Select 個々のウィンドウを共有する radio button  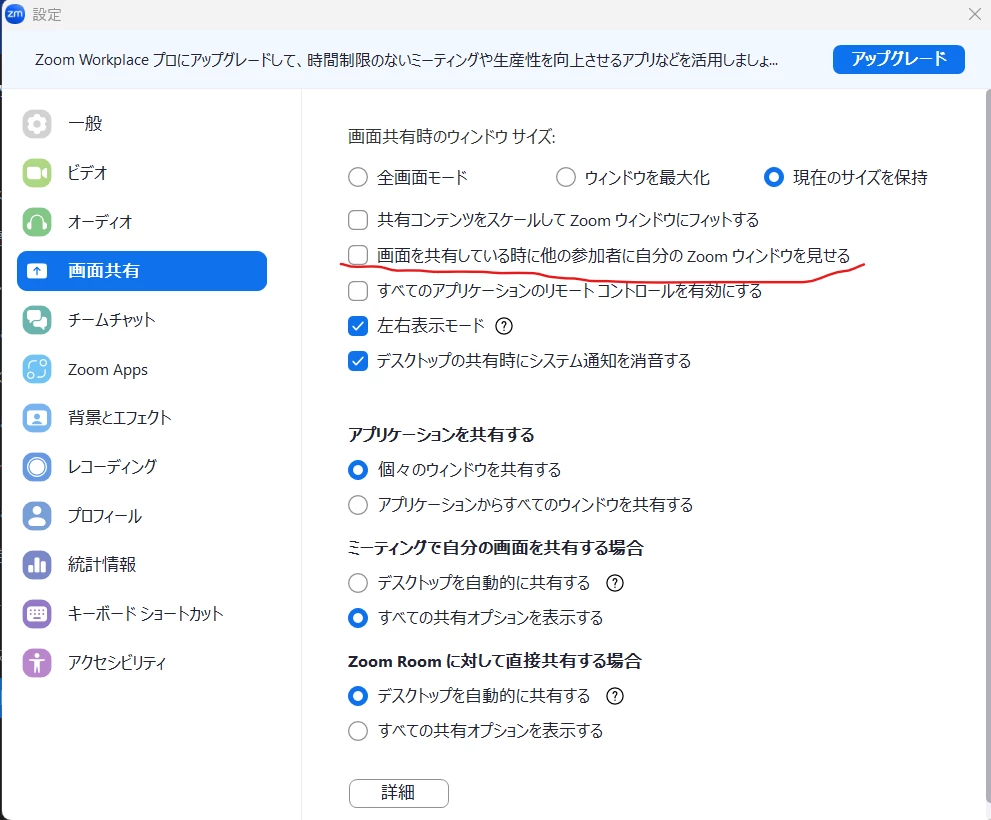pyautogui.click(x=358, y=470)
